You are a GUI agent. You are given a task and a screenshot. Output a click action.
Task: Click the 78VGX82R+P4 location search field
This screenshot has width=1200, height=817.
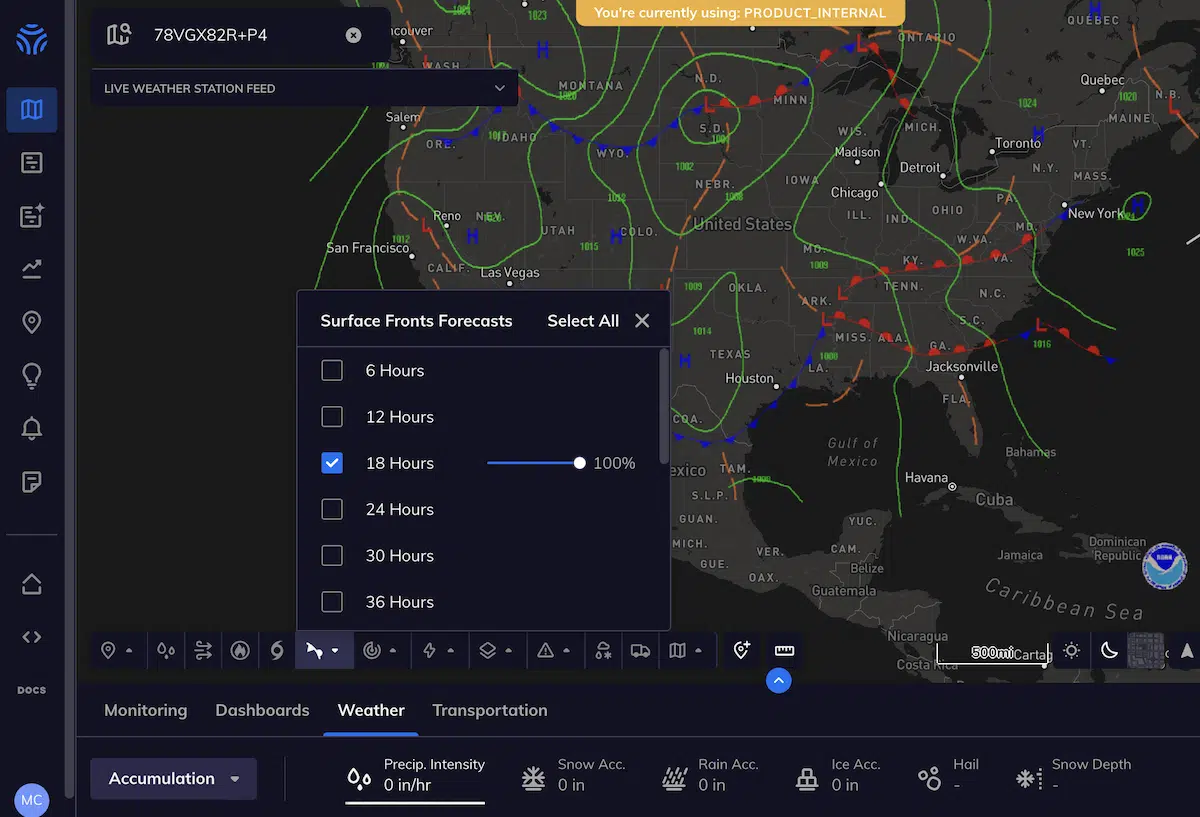pyautogui.click(x=240, y=35)
